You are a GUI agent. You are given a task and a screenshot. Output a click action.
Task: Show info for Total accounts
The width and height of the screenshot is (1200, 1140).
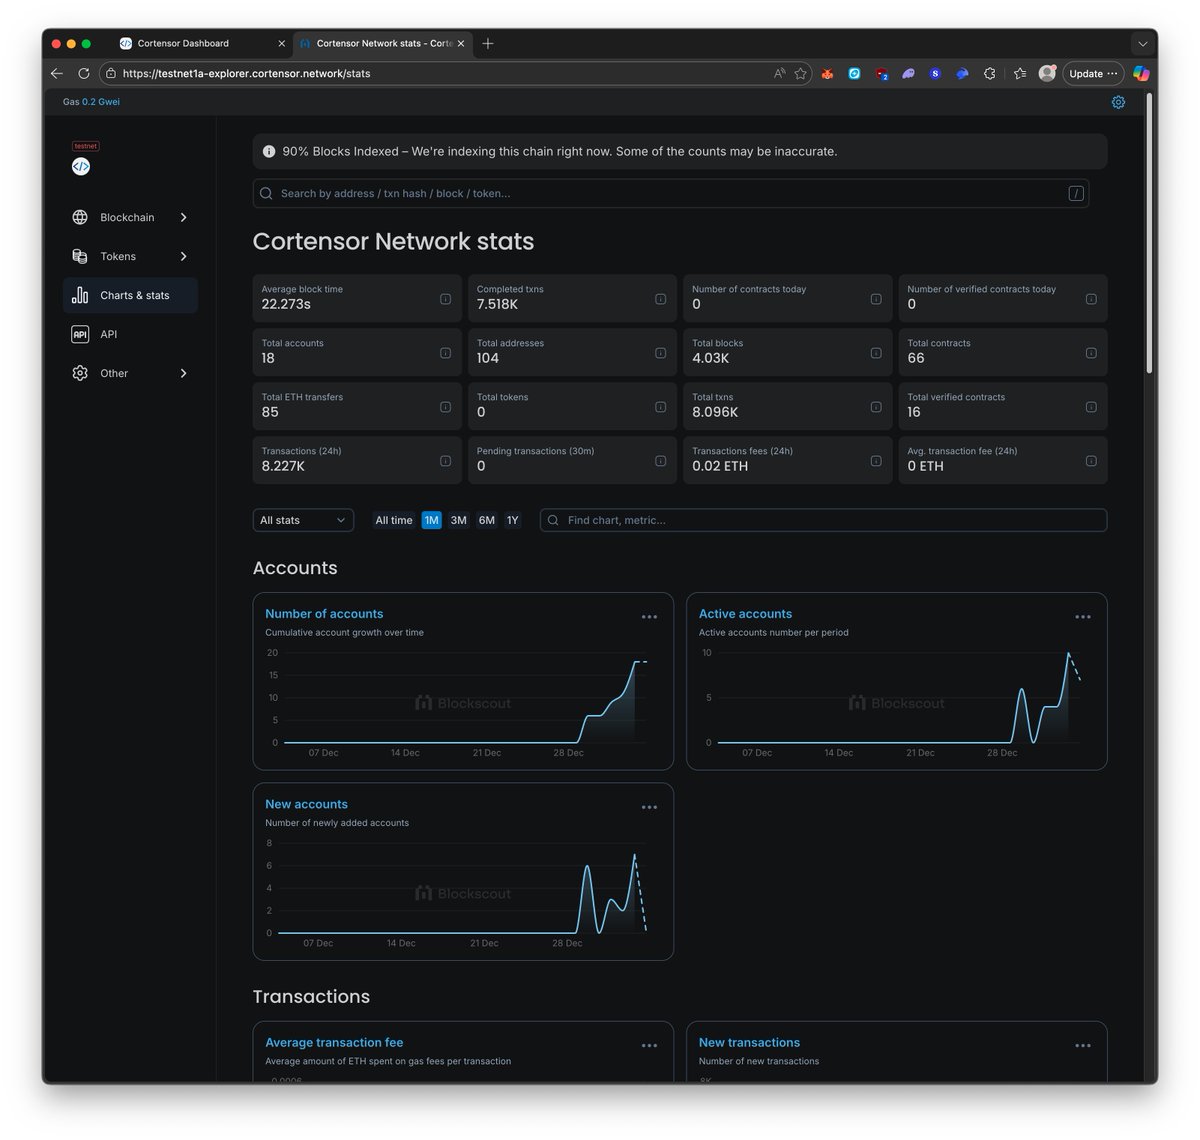tap(445, 353)
